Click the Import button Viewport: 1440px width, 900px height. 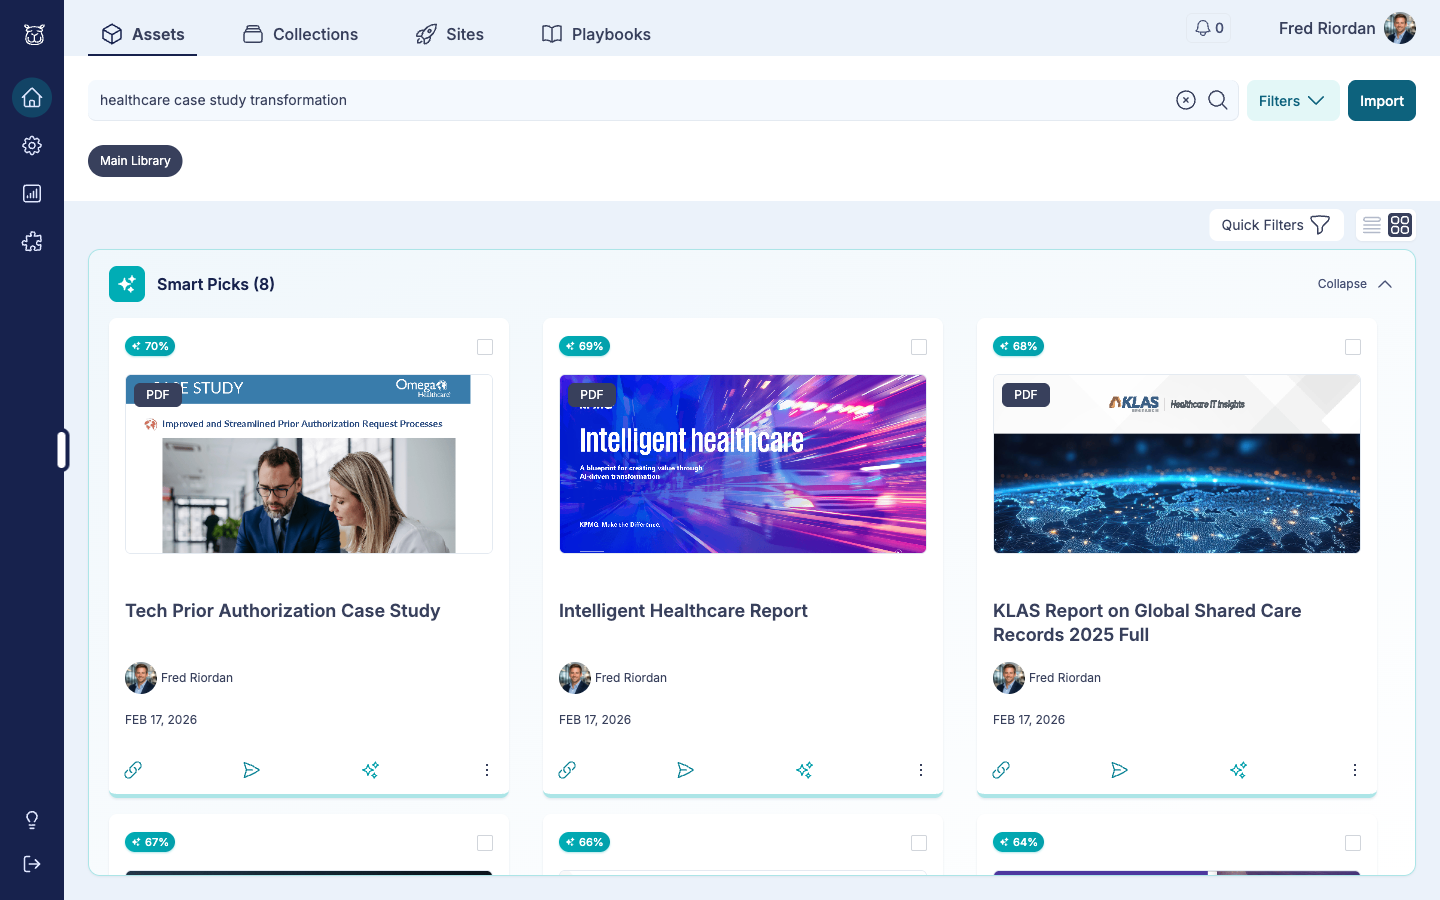(1381, 100)
